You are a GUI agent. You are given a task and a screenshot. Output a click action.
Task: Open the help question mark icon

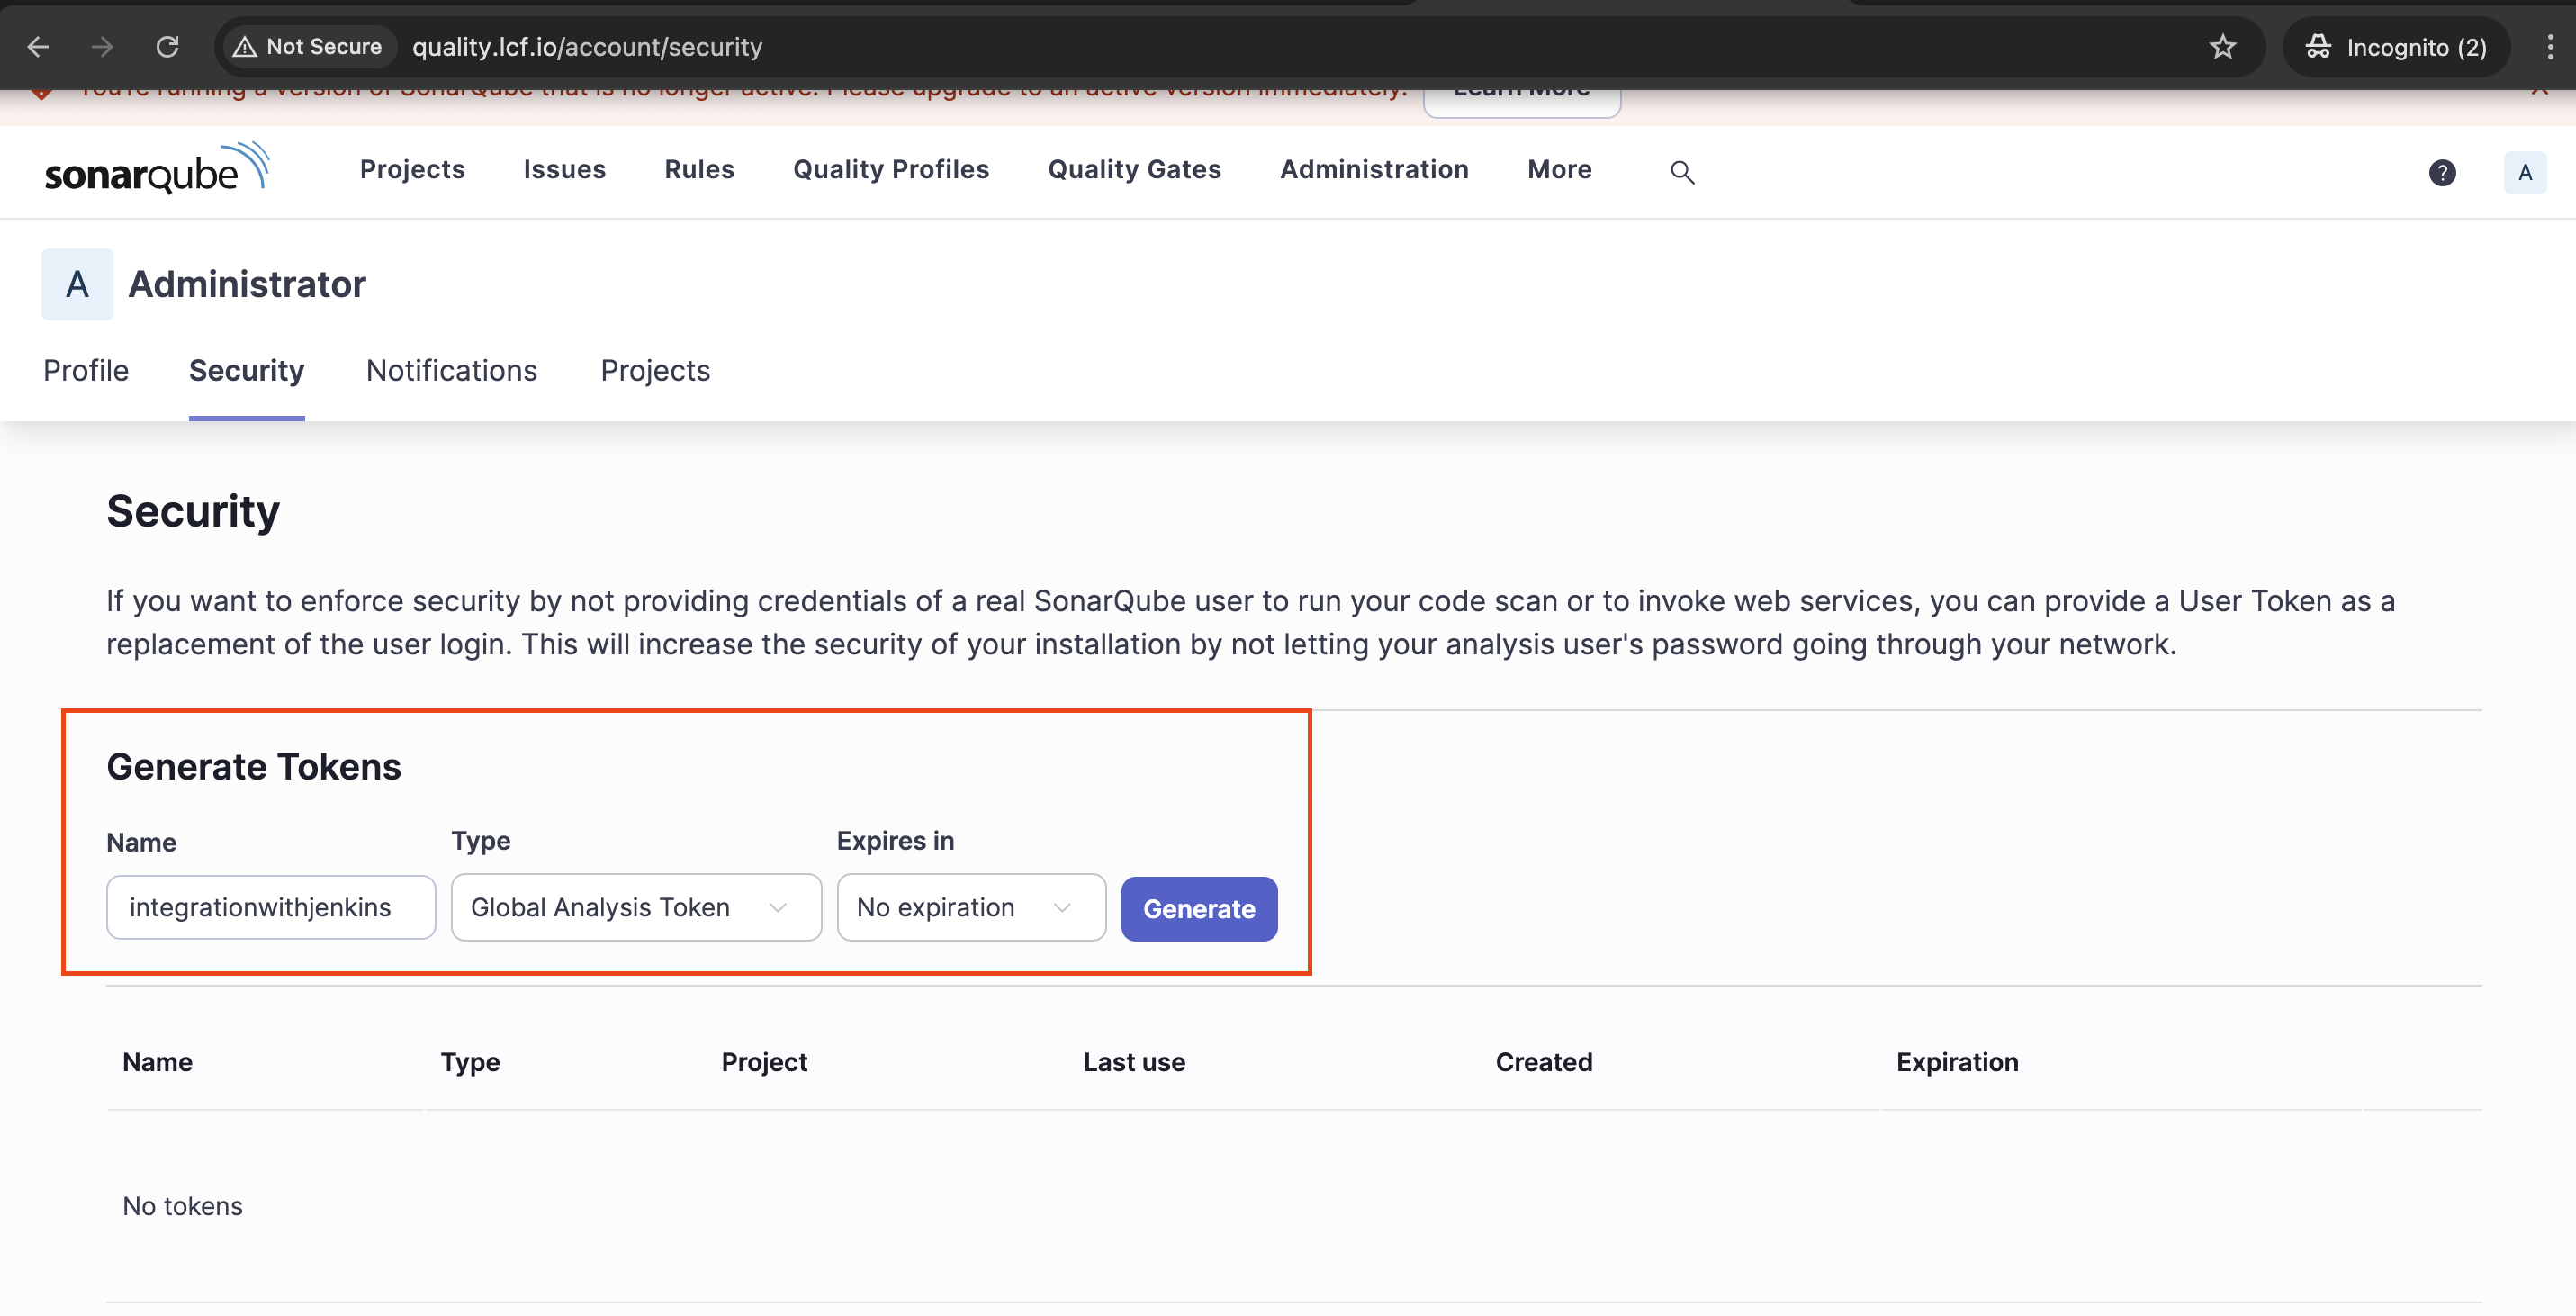(2442, 172)
